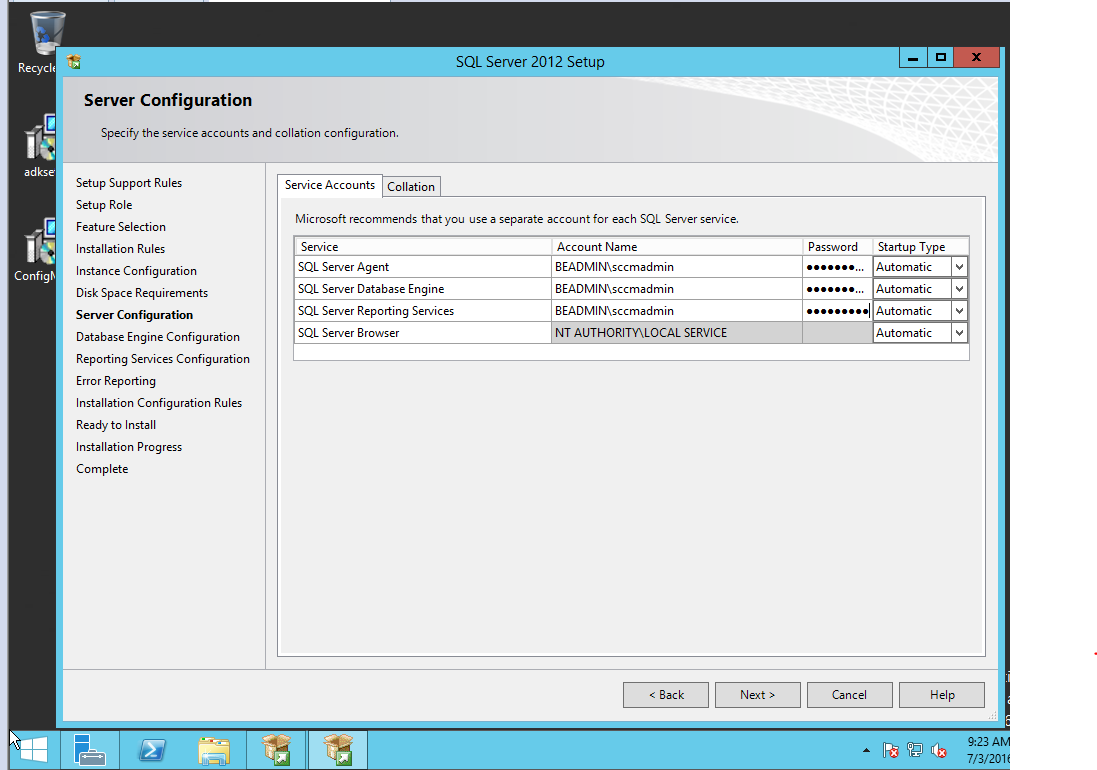Click the Password column header
This screenshot has width=1097, height=770.
837,247
